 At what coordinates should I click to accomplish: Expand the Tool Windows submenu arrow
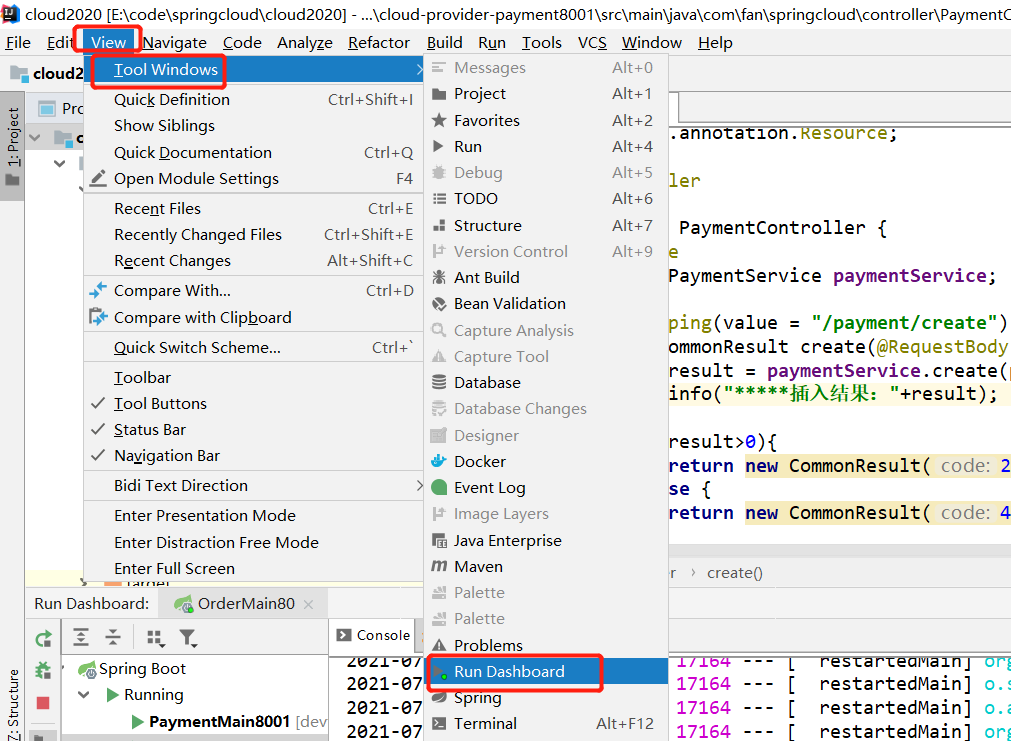pyautogui.click(x=420, y=70)
